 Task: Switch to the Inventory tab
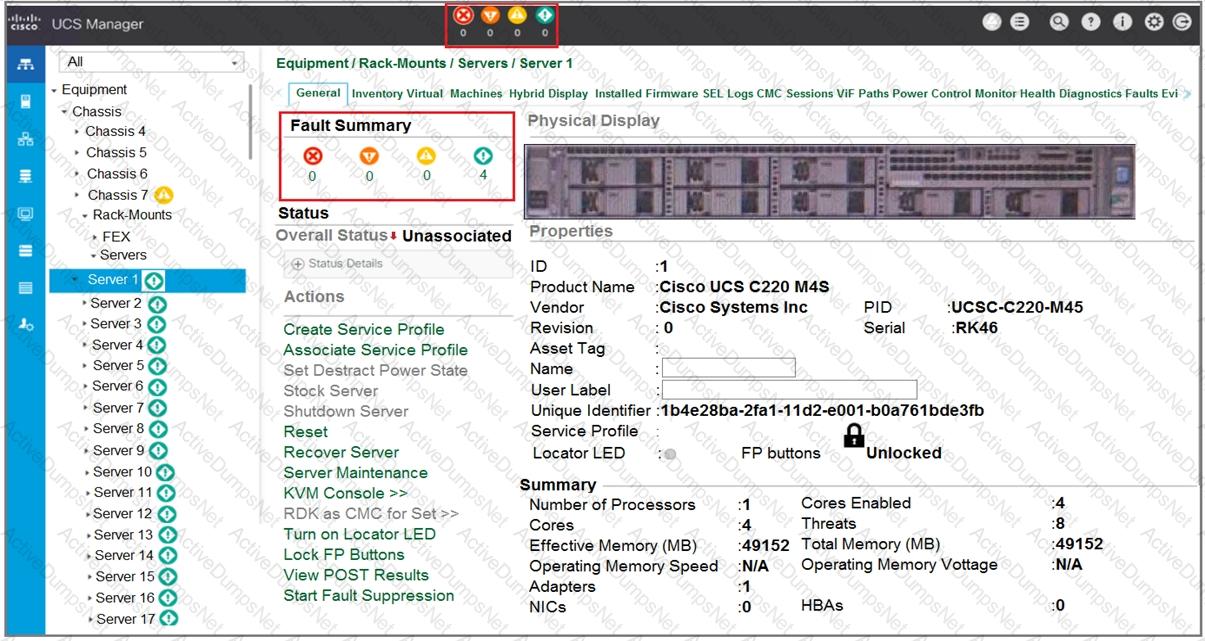click(x=376, y=93)
